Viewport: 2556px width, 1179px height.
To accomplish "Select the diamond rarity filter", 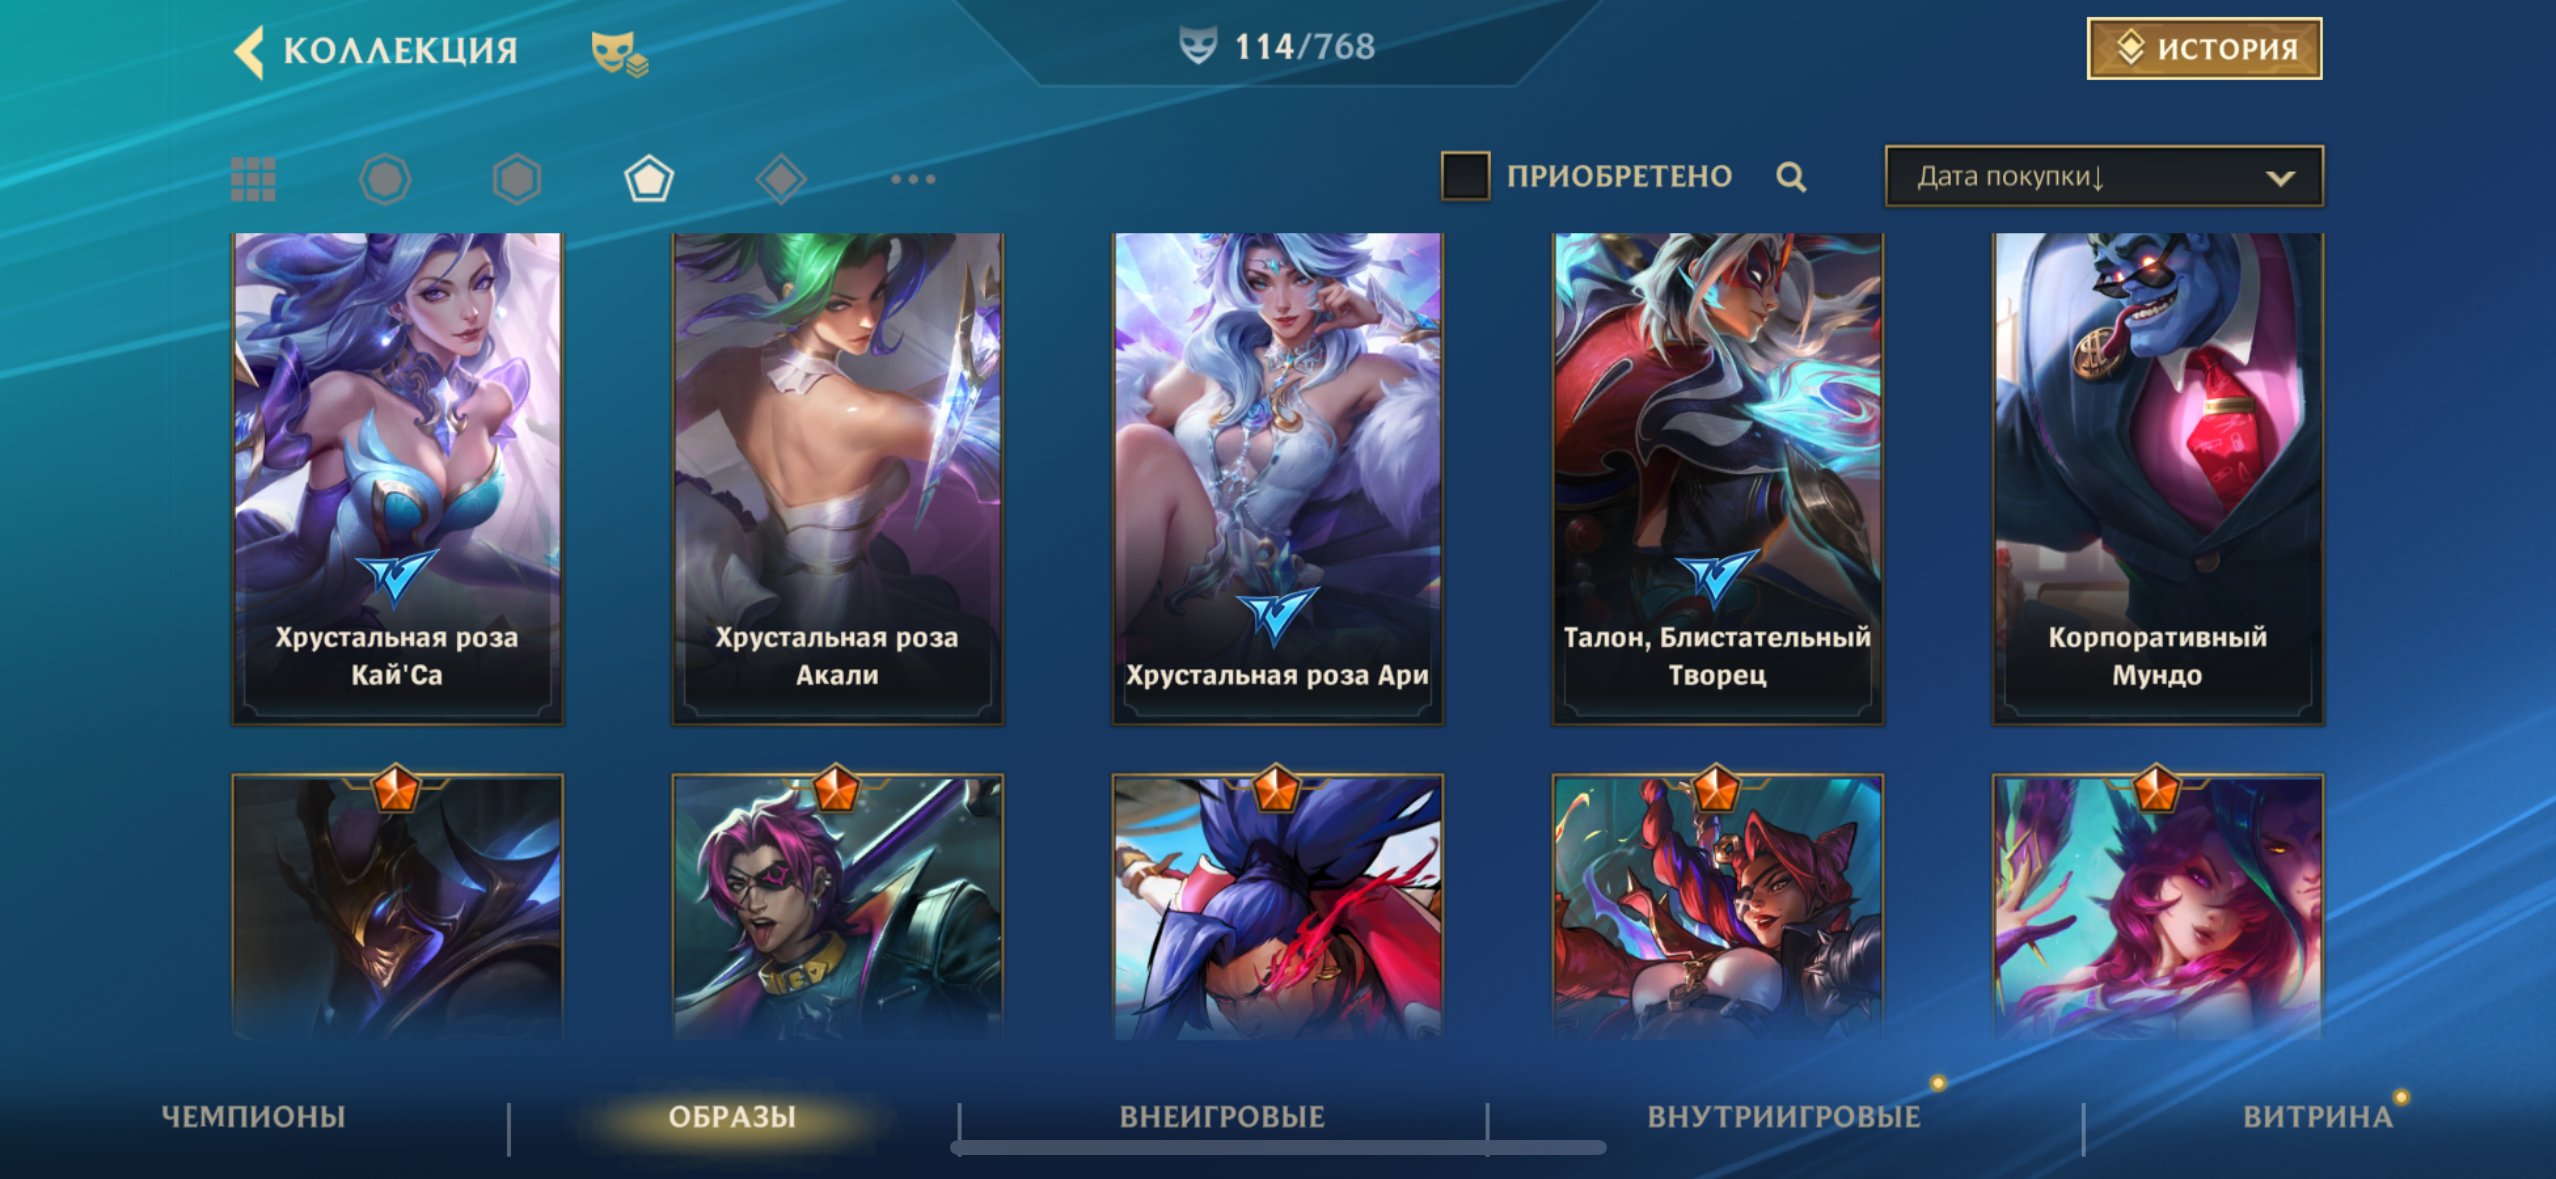I will pos(781,180).
